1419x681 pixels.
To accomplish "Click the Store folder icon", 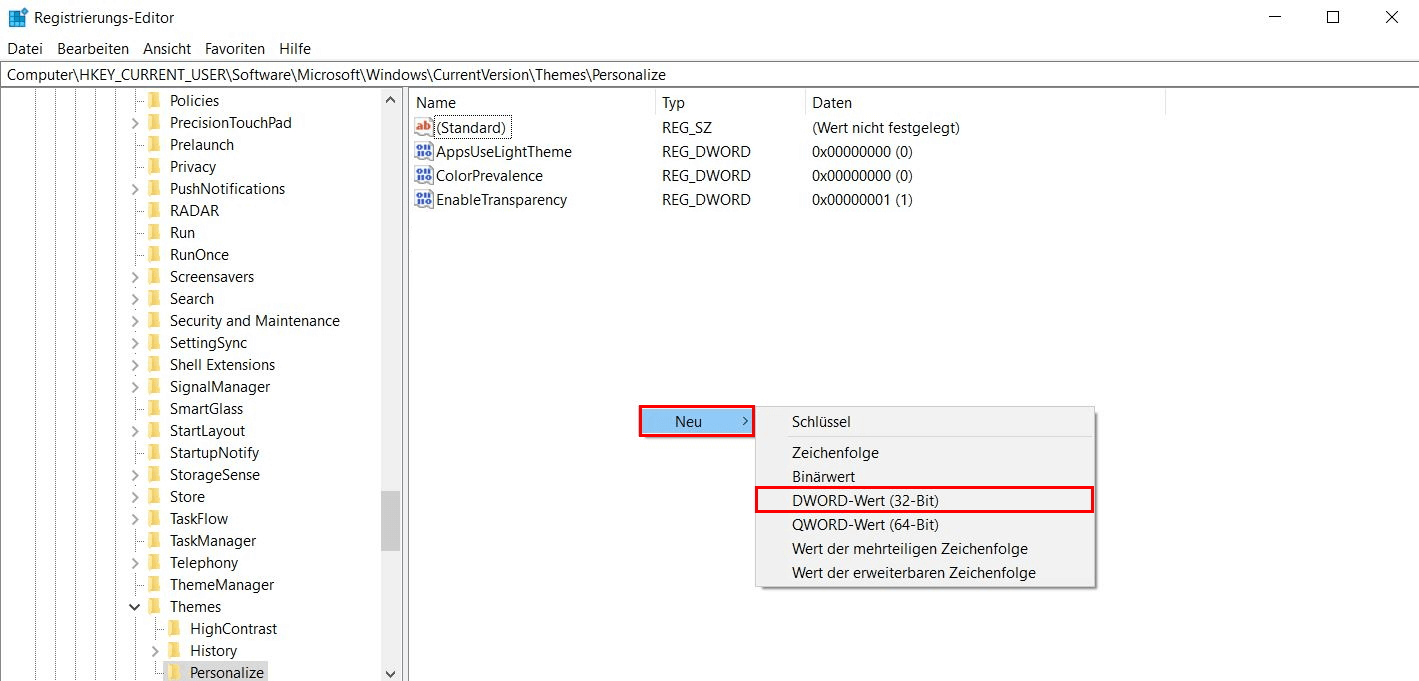I will click(x=154, y=496).
